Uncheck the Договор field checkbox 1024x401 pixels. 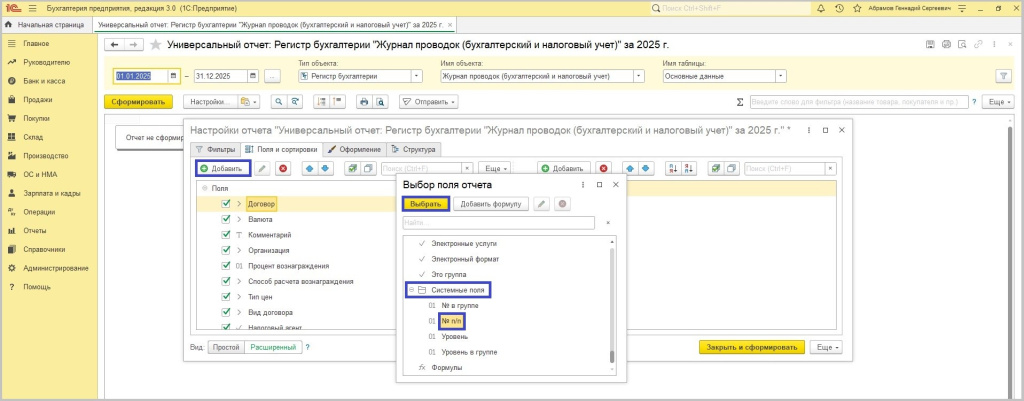tap(226, 203)
